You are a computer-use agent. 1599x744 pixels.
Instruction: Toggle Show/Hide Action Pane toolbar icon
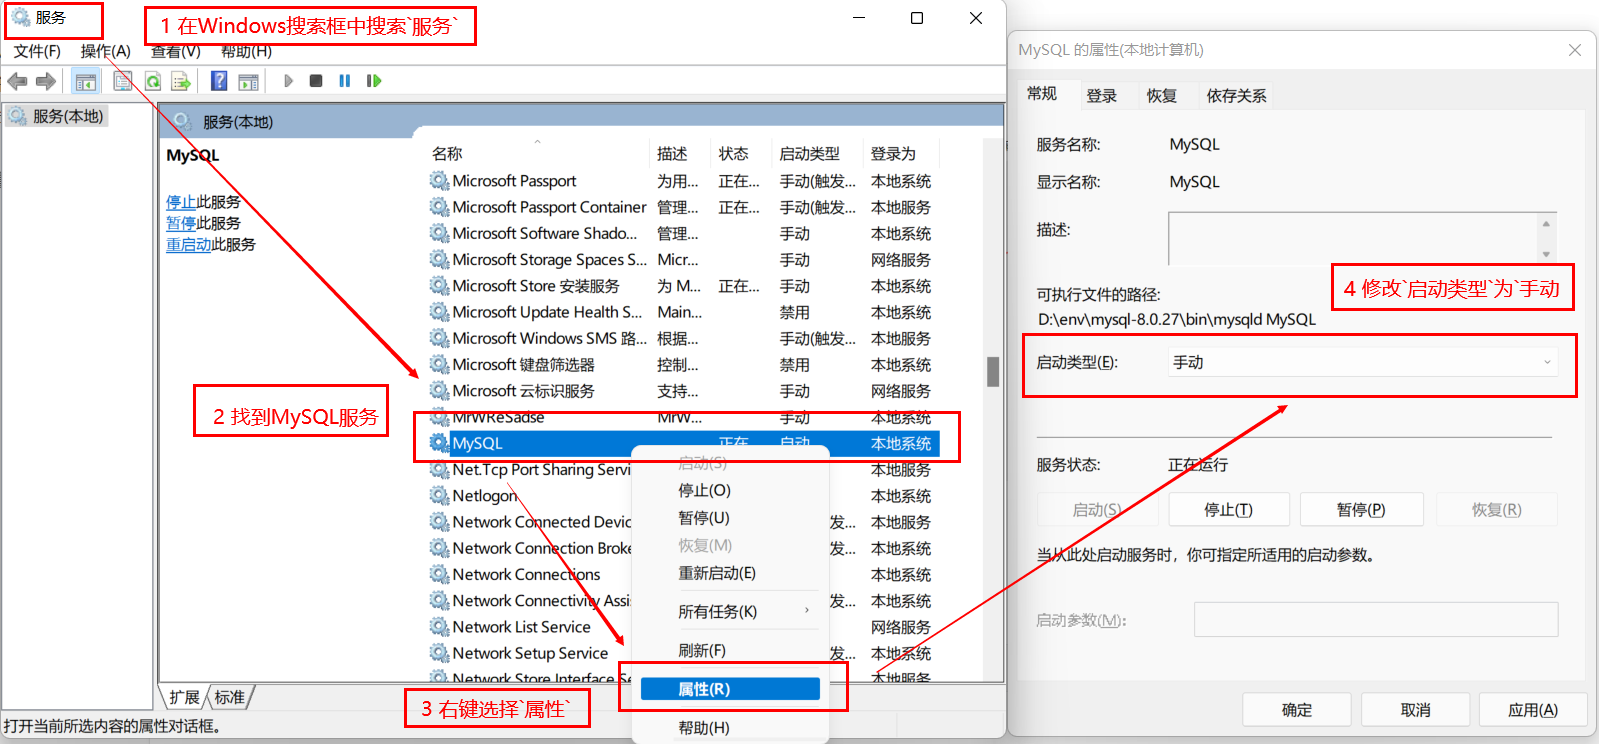(248, 81)
